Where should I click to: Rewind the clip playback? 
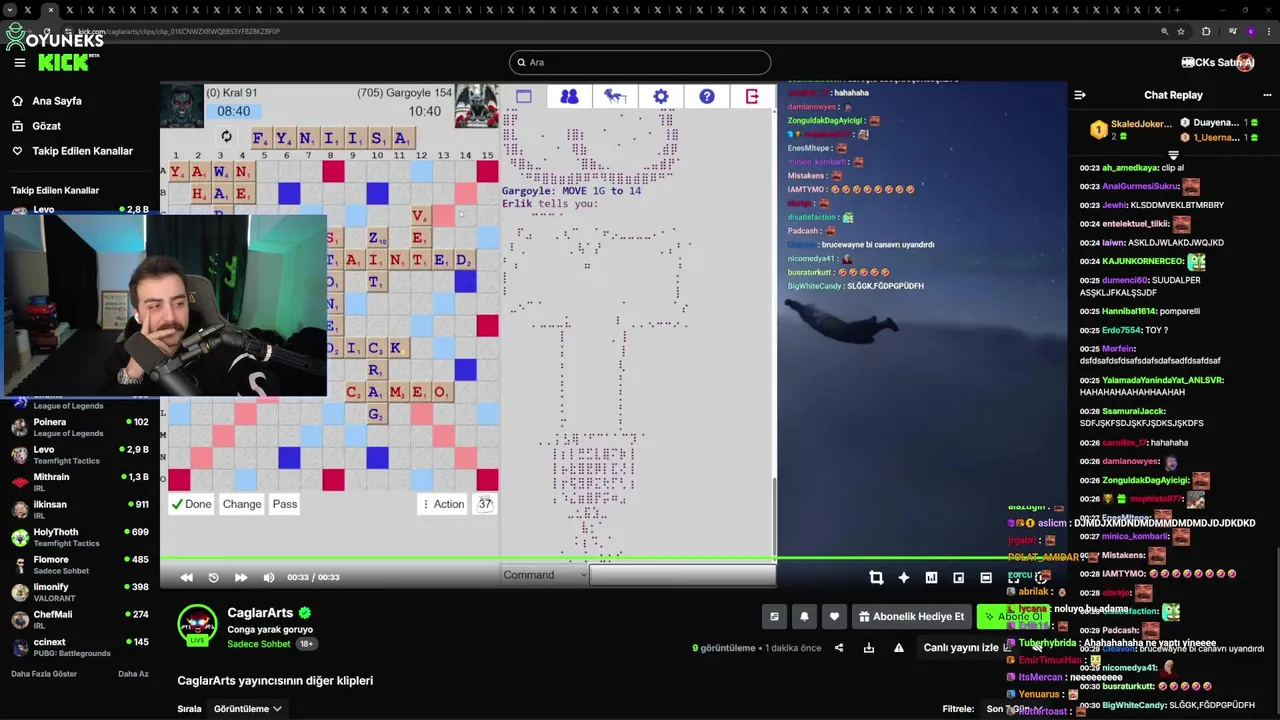[x=187, y=577]
